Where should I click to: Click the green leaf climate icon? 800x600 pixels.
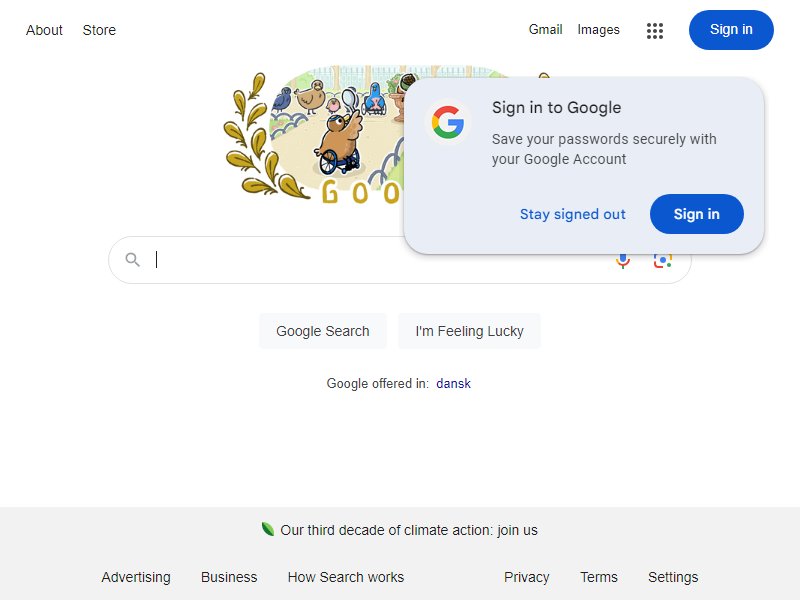267,529
